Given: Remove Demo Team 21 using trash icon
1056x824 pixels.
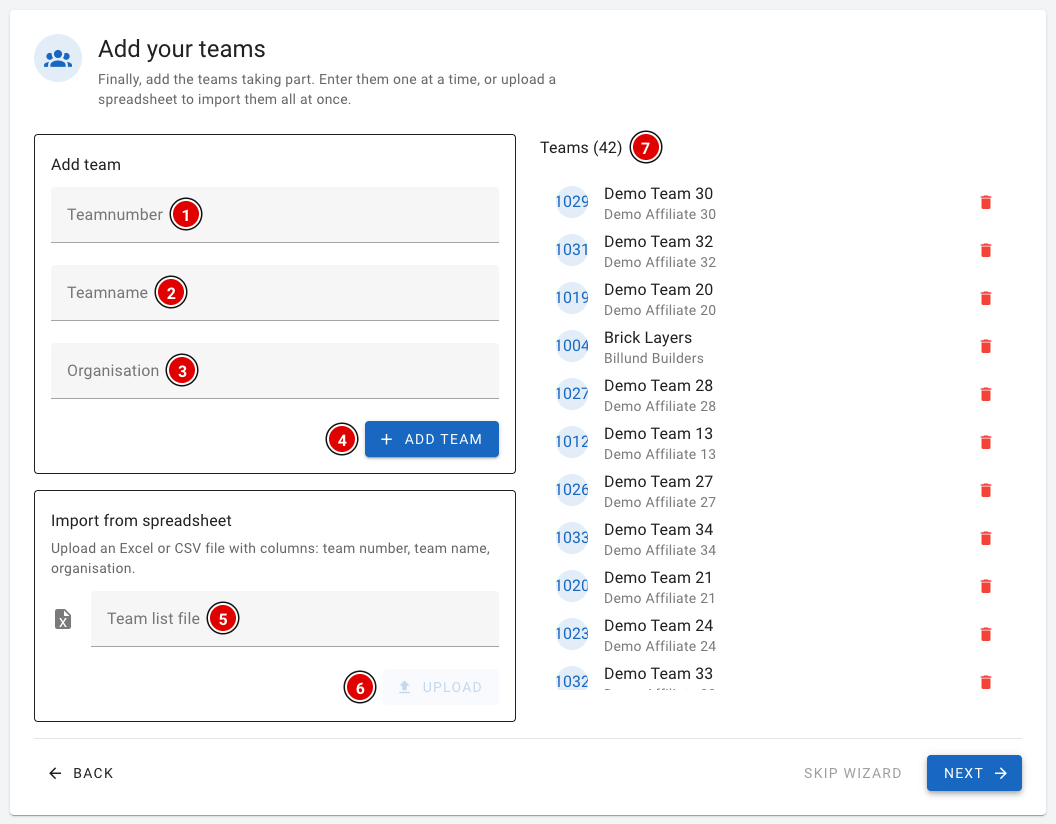Looking at the screenshot, I should pos(985,586).
